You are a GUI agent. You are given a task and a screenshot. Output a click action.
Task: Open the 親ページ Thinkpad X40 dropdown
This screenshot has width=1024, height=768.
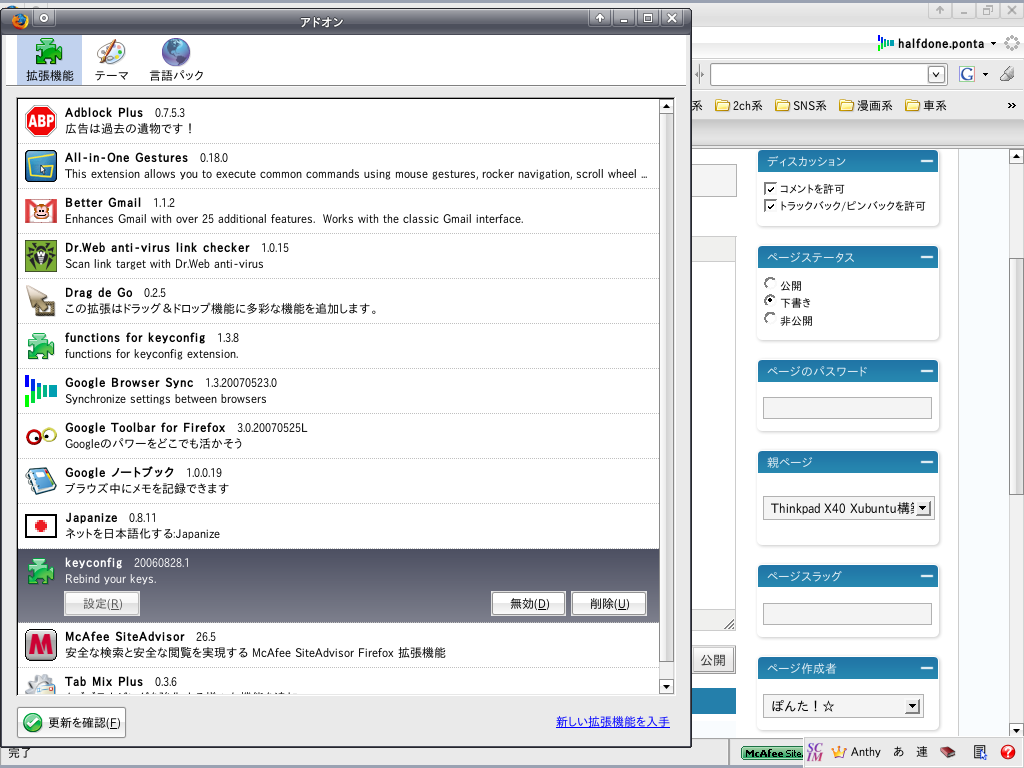[x=848, y=508]
